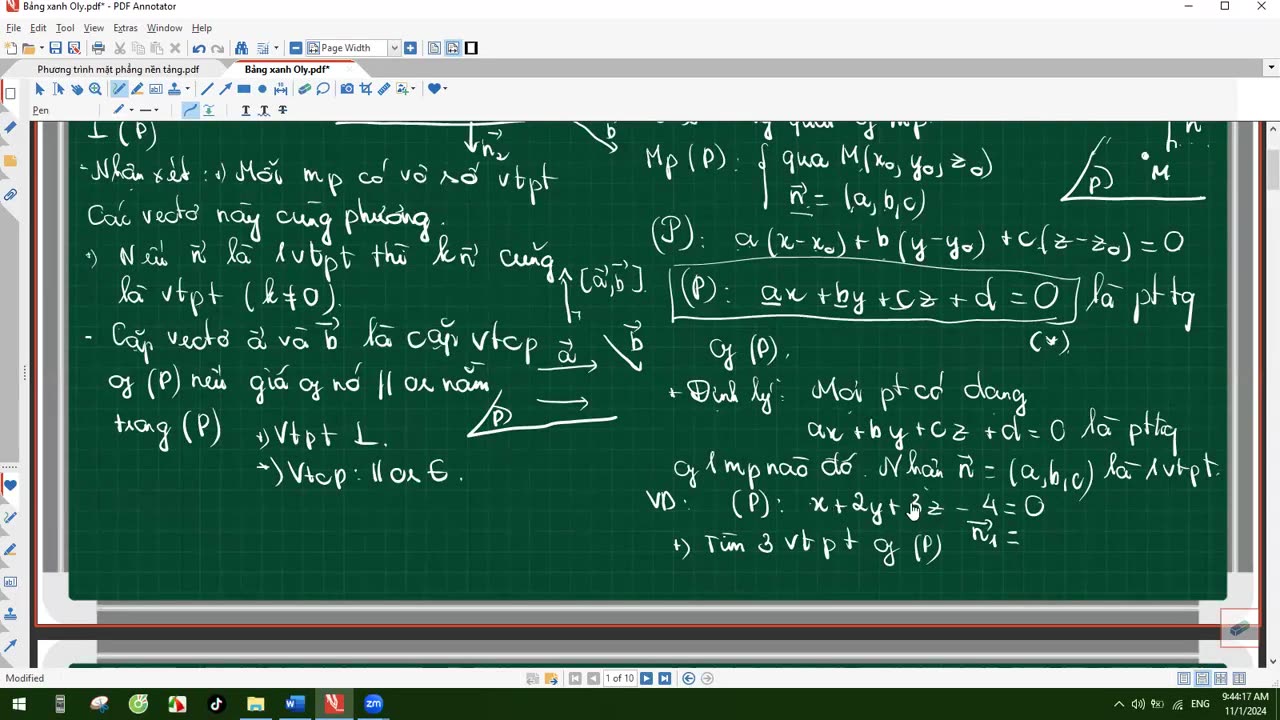Open the Attachments paperclip sidebar tab
The image size is (1280, 720).
tap(10, 194)
